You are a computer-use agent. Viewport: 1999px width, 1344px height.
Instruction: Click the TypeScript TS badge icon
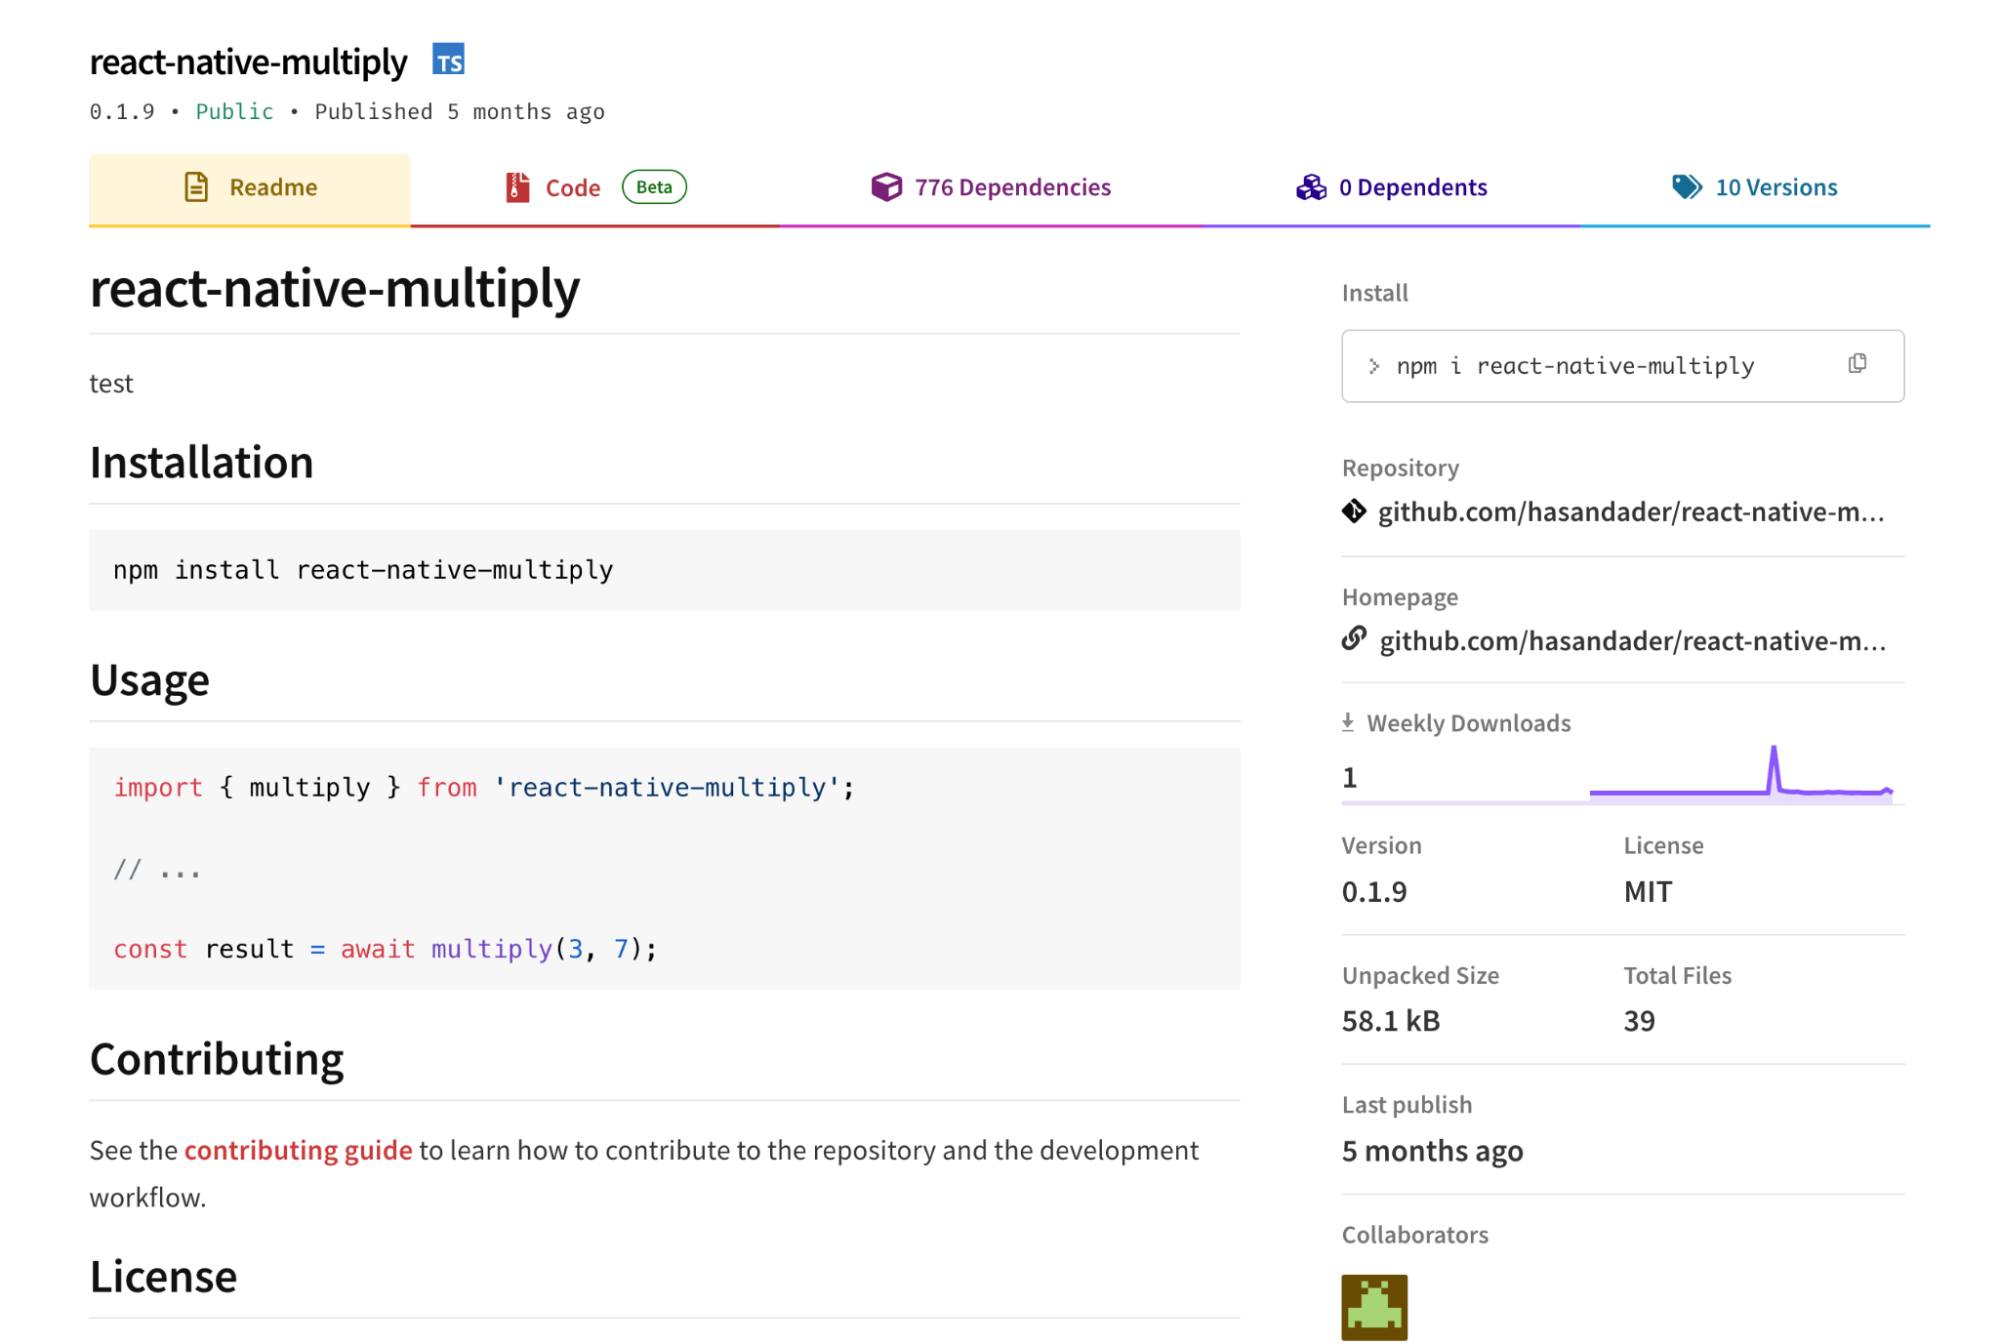click(448, 60)
